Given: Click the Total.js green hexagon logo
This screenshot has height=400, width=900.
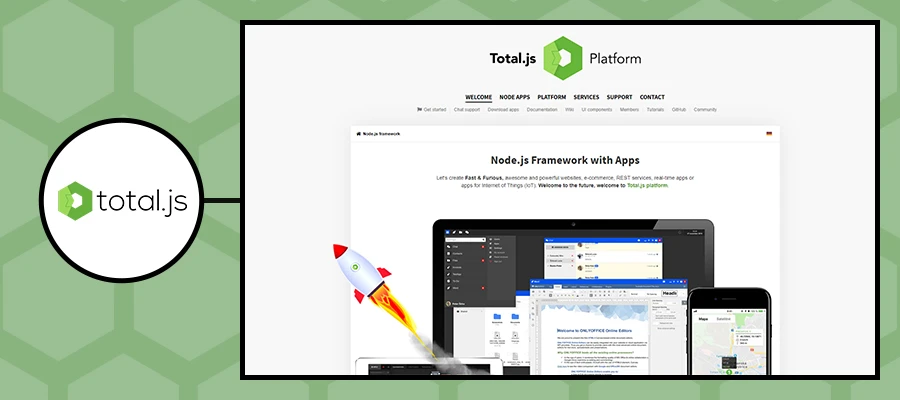Looking at the screenshot, I should [562, 57].
